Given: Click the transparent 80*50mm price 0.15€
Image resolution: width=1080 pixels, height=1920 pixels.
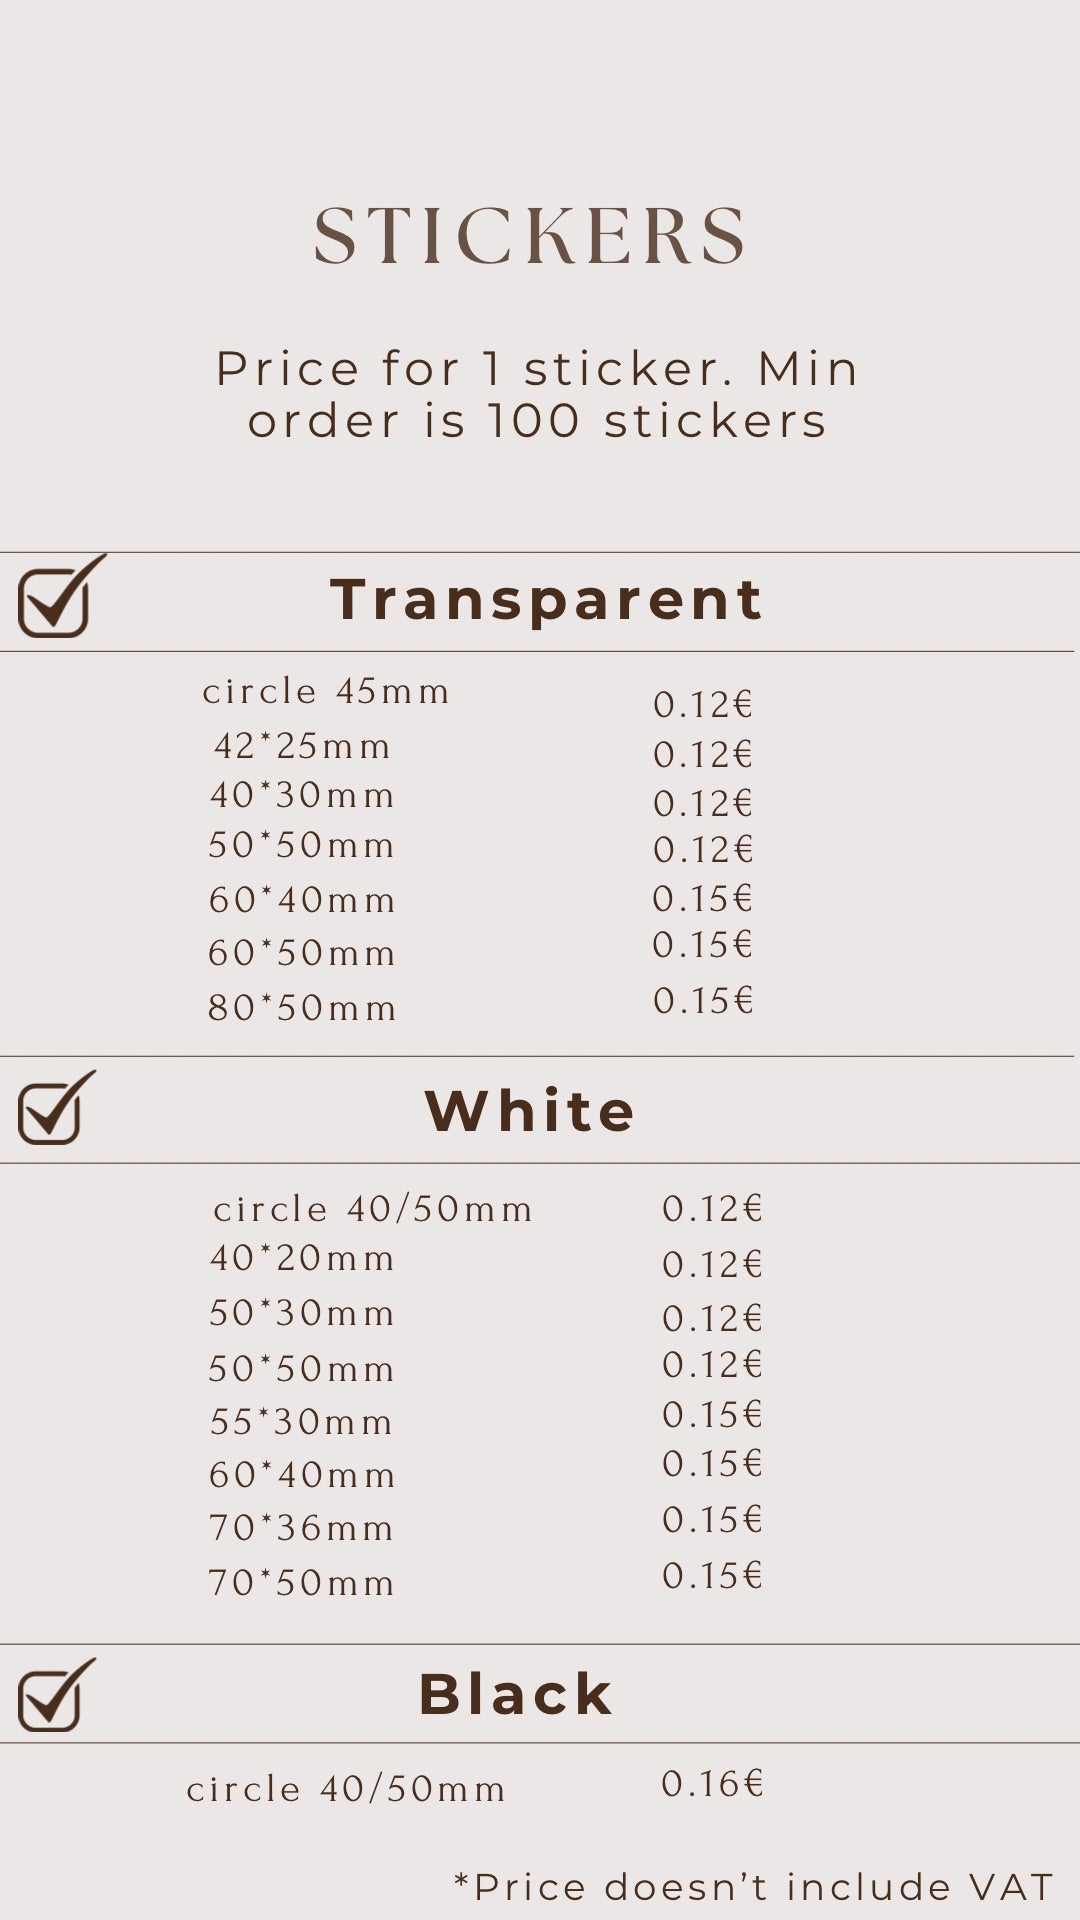Looking at the screenshot, I should coord(703,1001).
